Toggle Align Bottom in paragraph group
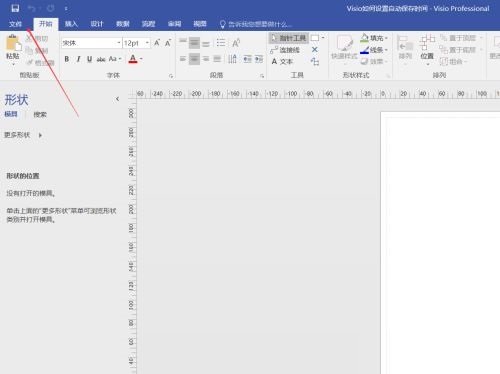Image resolution: width=500 pixels, height=374 pixels. (x=206, y=43)
